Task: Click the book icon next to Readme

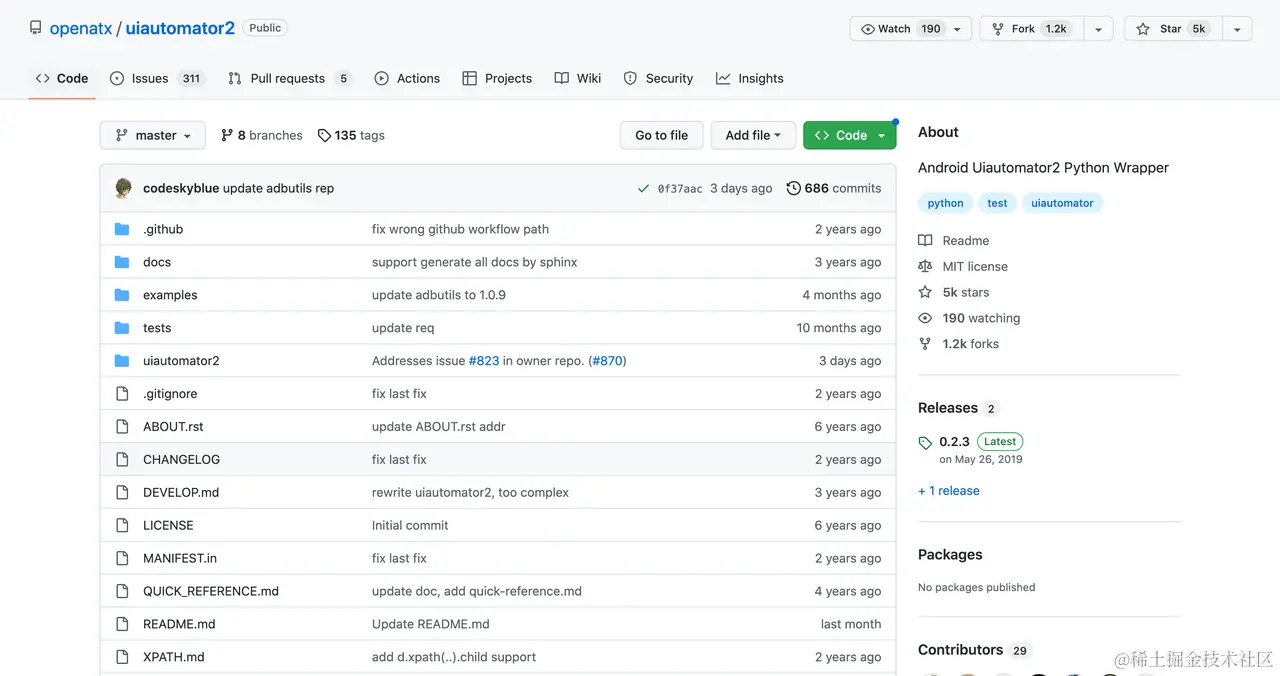Action: (x=925, y=241)
